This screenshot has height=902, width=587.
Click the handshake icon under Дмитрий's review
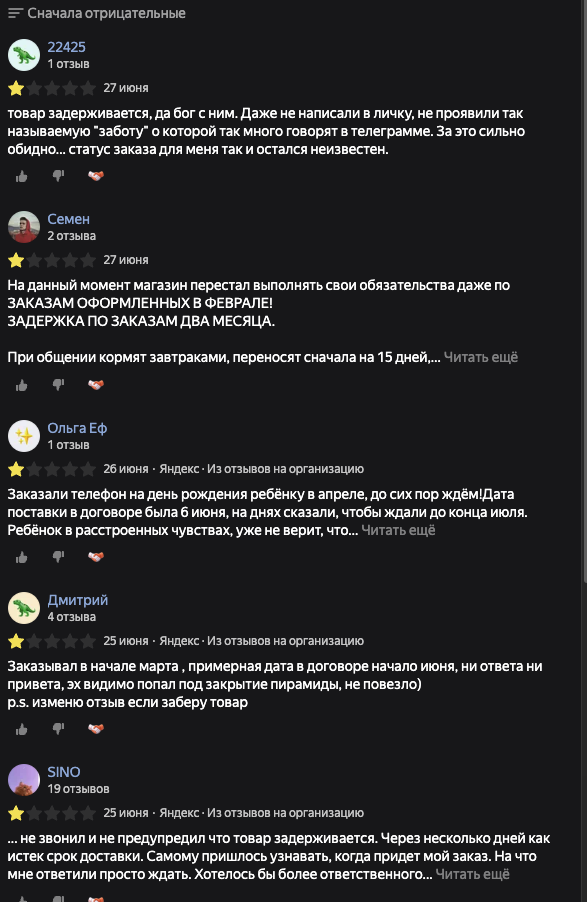coord(96,729)
